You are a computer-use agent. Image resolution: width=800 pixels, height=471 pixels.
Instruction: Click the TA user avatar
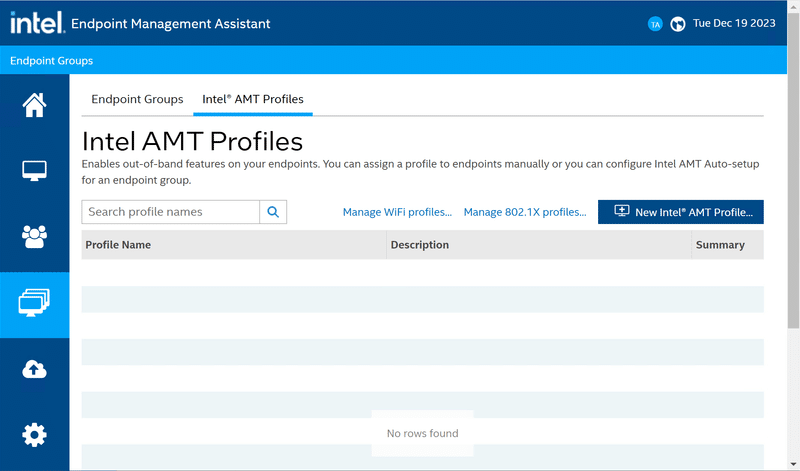655,23
